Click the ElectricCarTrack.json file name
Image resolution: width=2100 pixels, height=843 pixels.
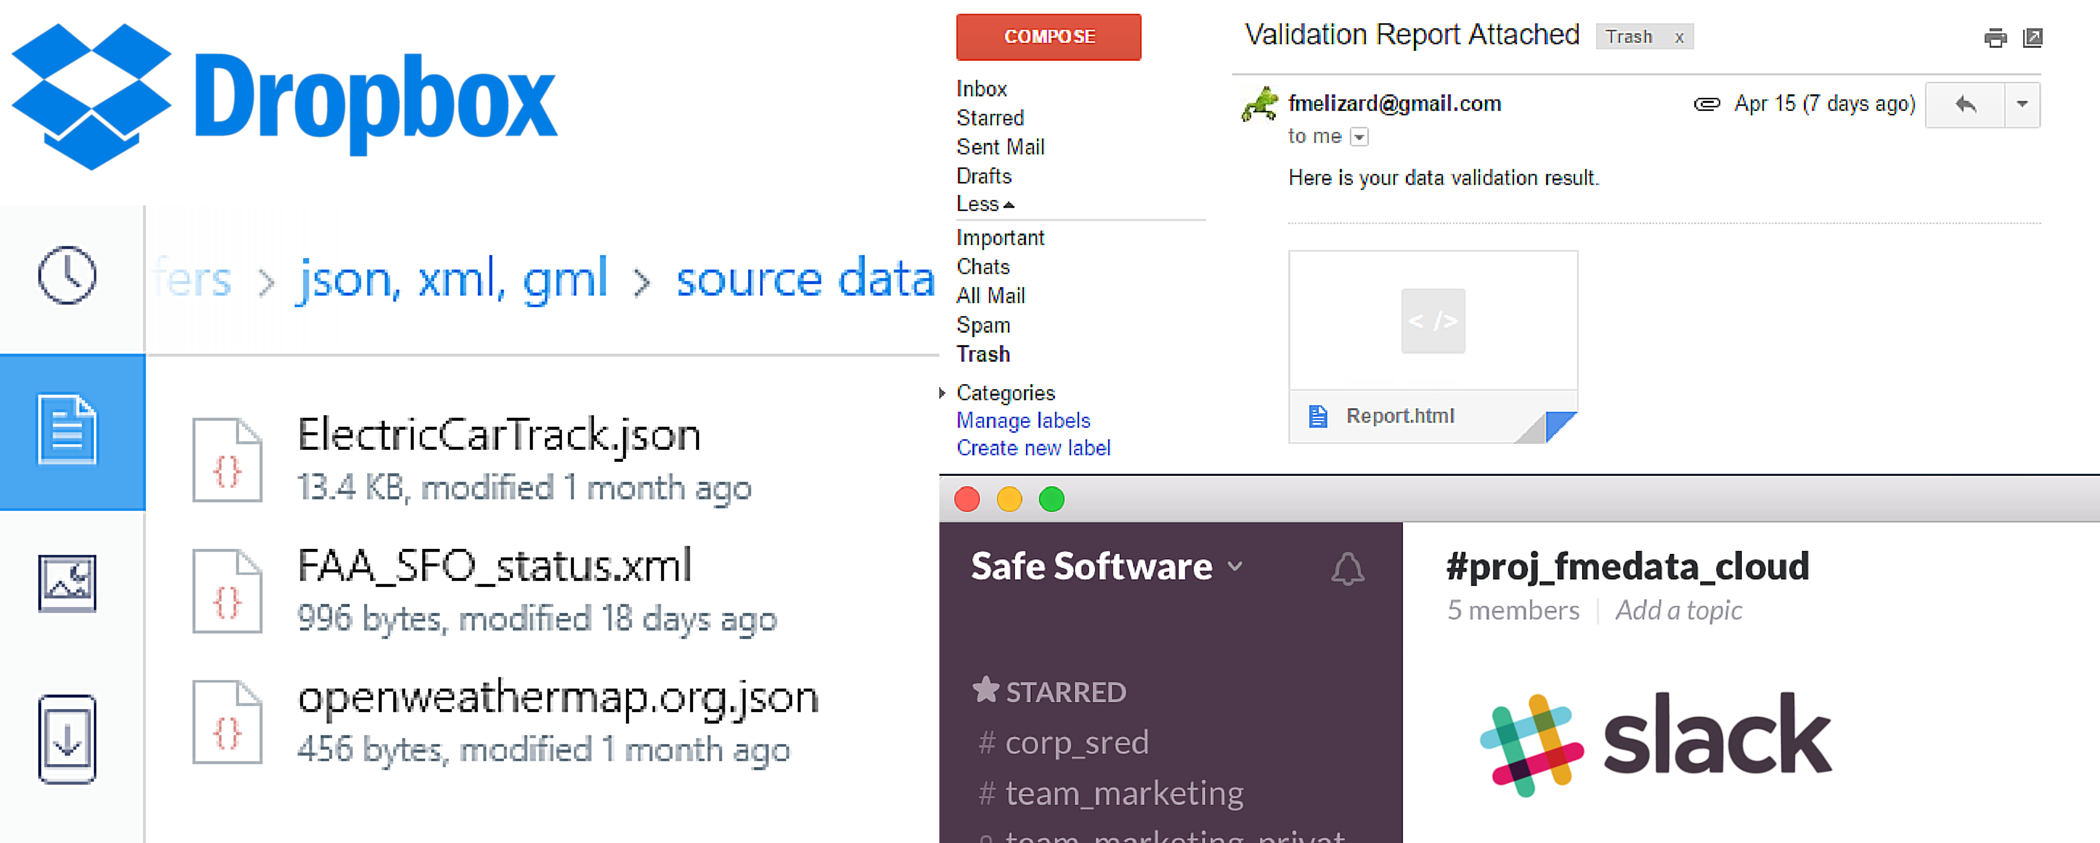click(x=499, y=435)
